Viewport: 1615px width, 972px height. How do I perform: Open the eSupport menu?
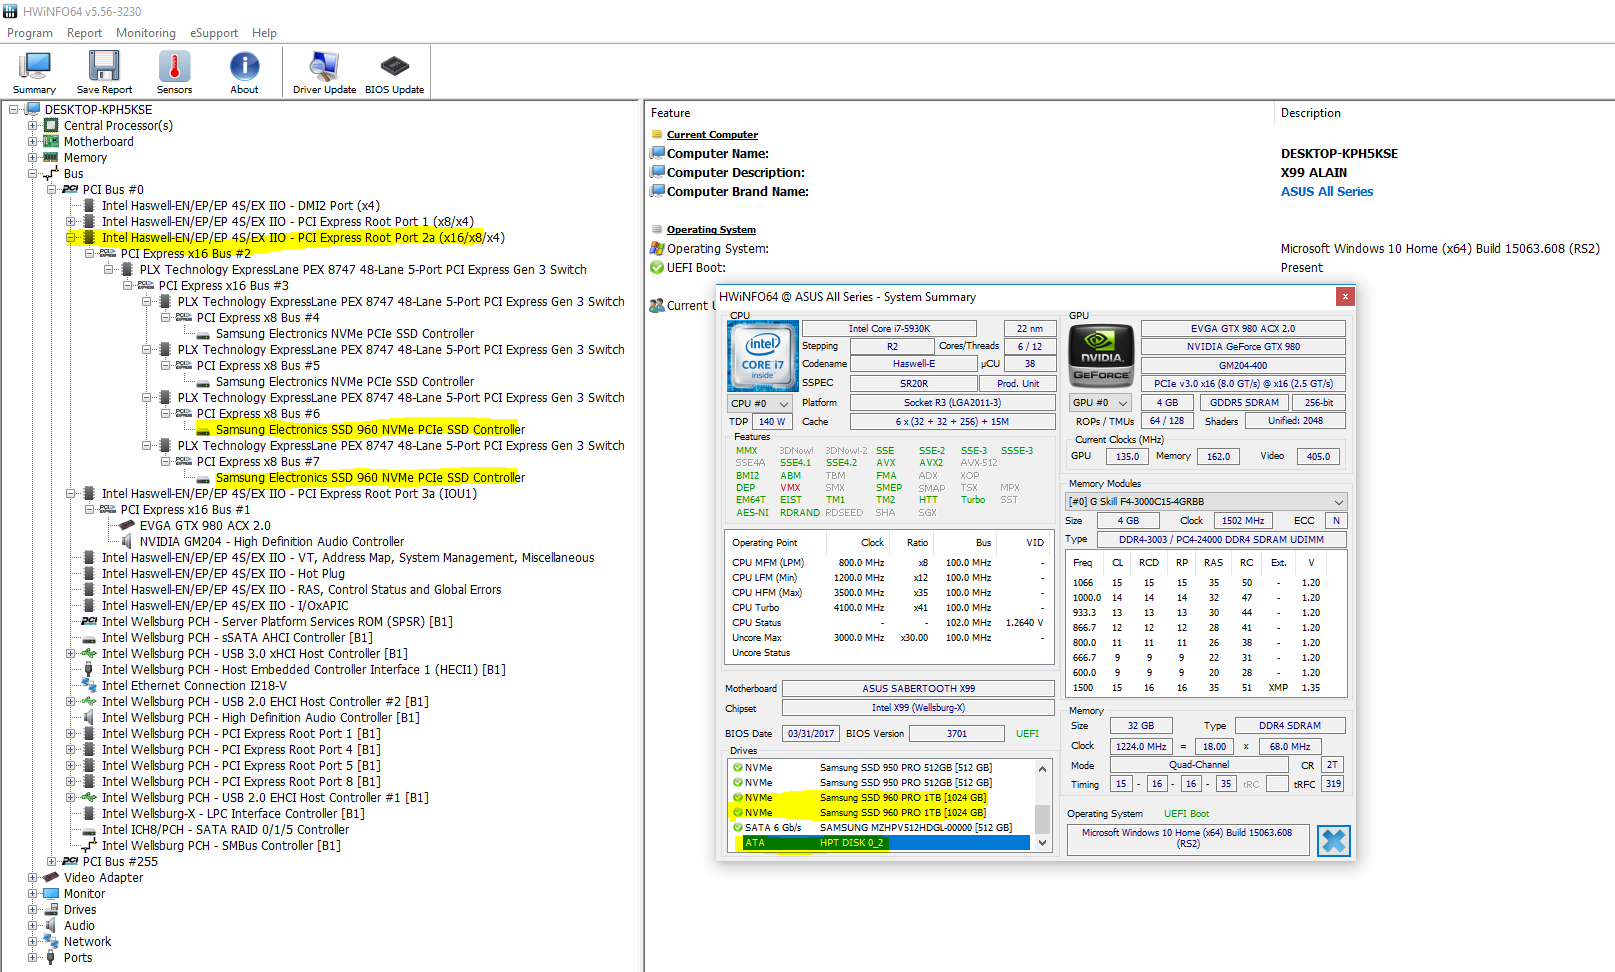[214, 33]
